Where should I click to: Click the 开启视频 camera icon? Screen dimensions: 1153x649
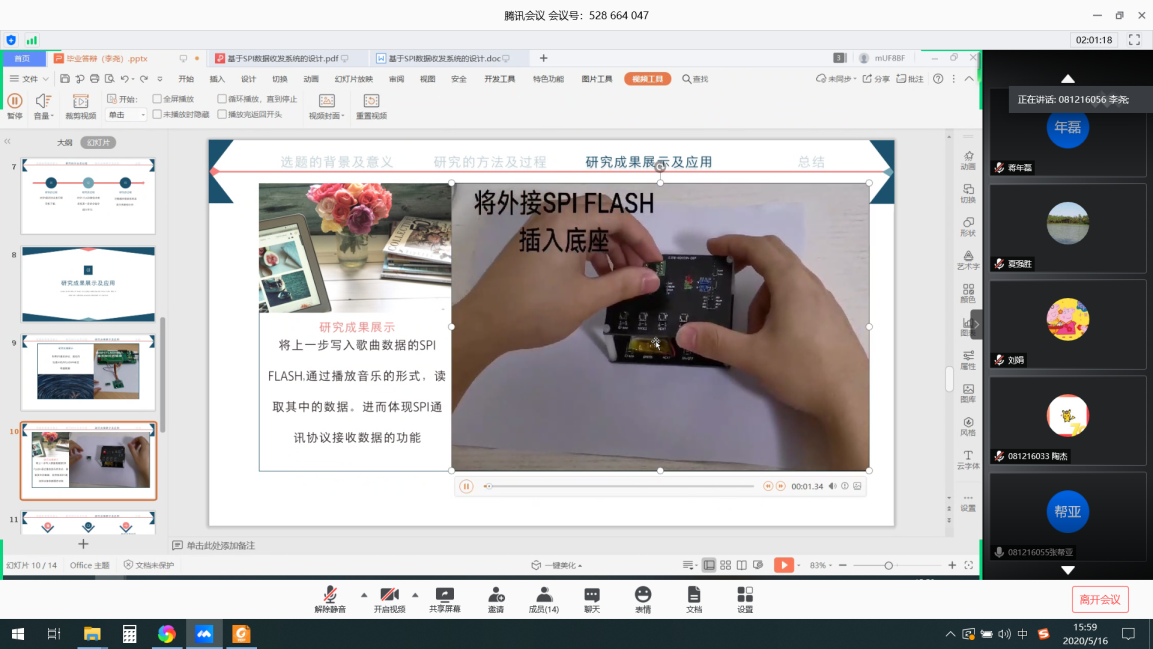click(x=389, y=594)
